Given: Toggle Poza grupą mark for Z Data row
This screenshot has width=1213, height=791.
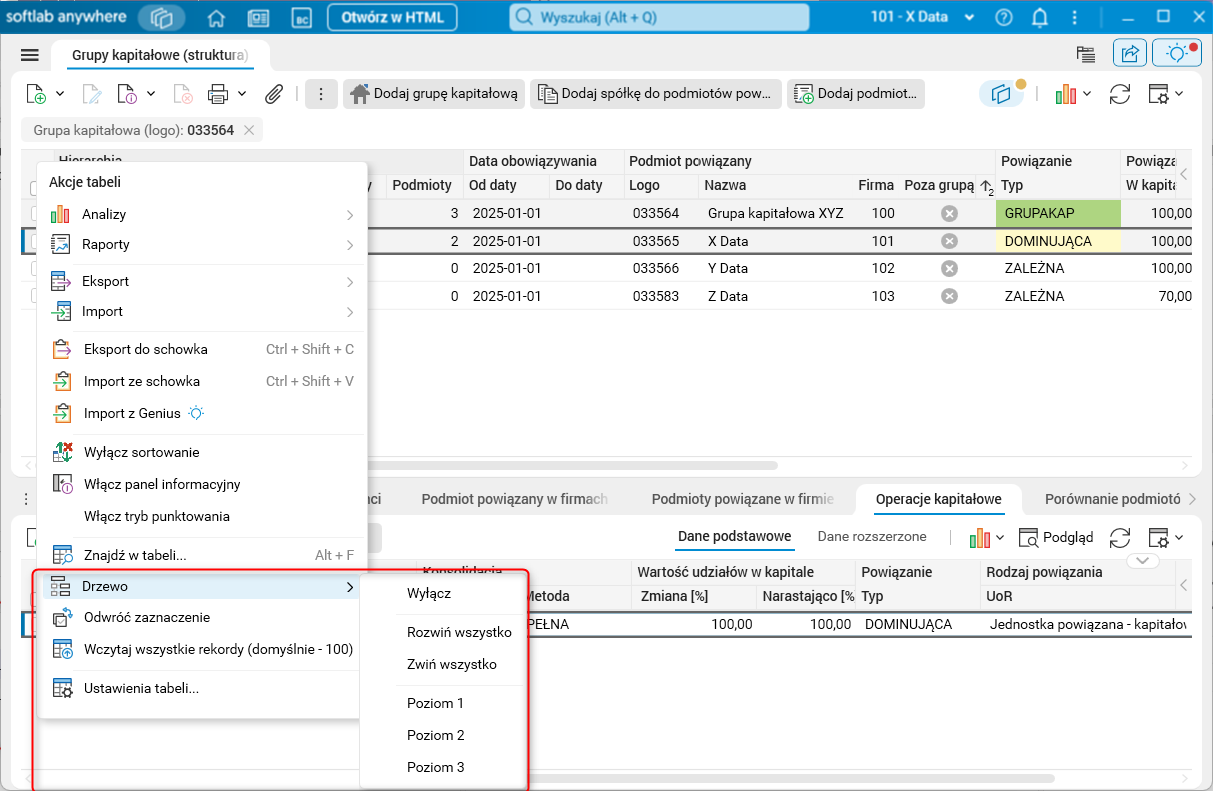Looking at the screenshot, I should tap(949, 296).
